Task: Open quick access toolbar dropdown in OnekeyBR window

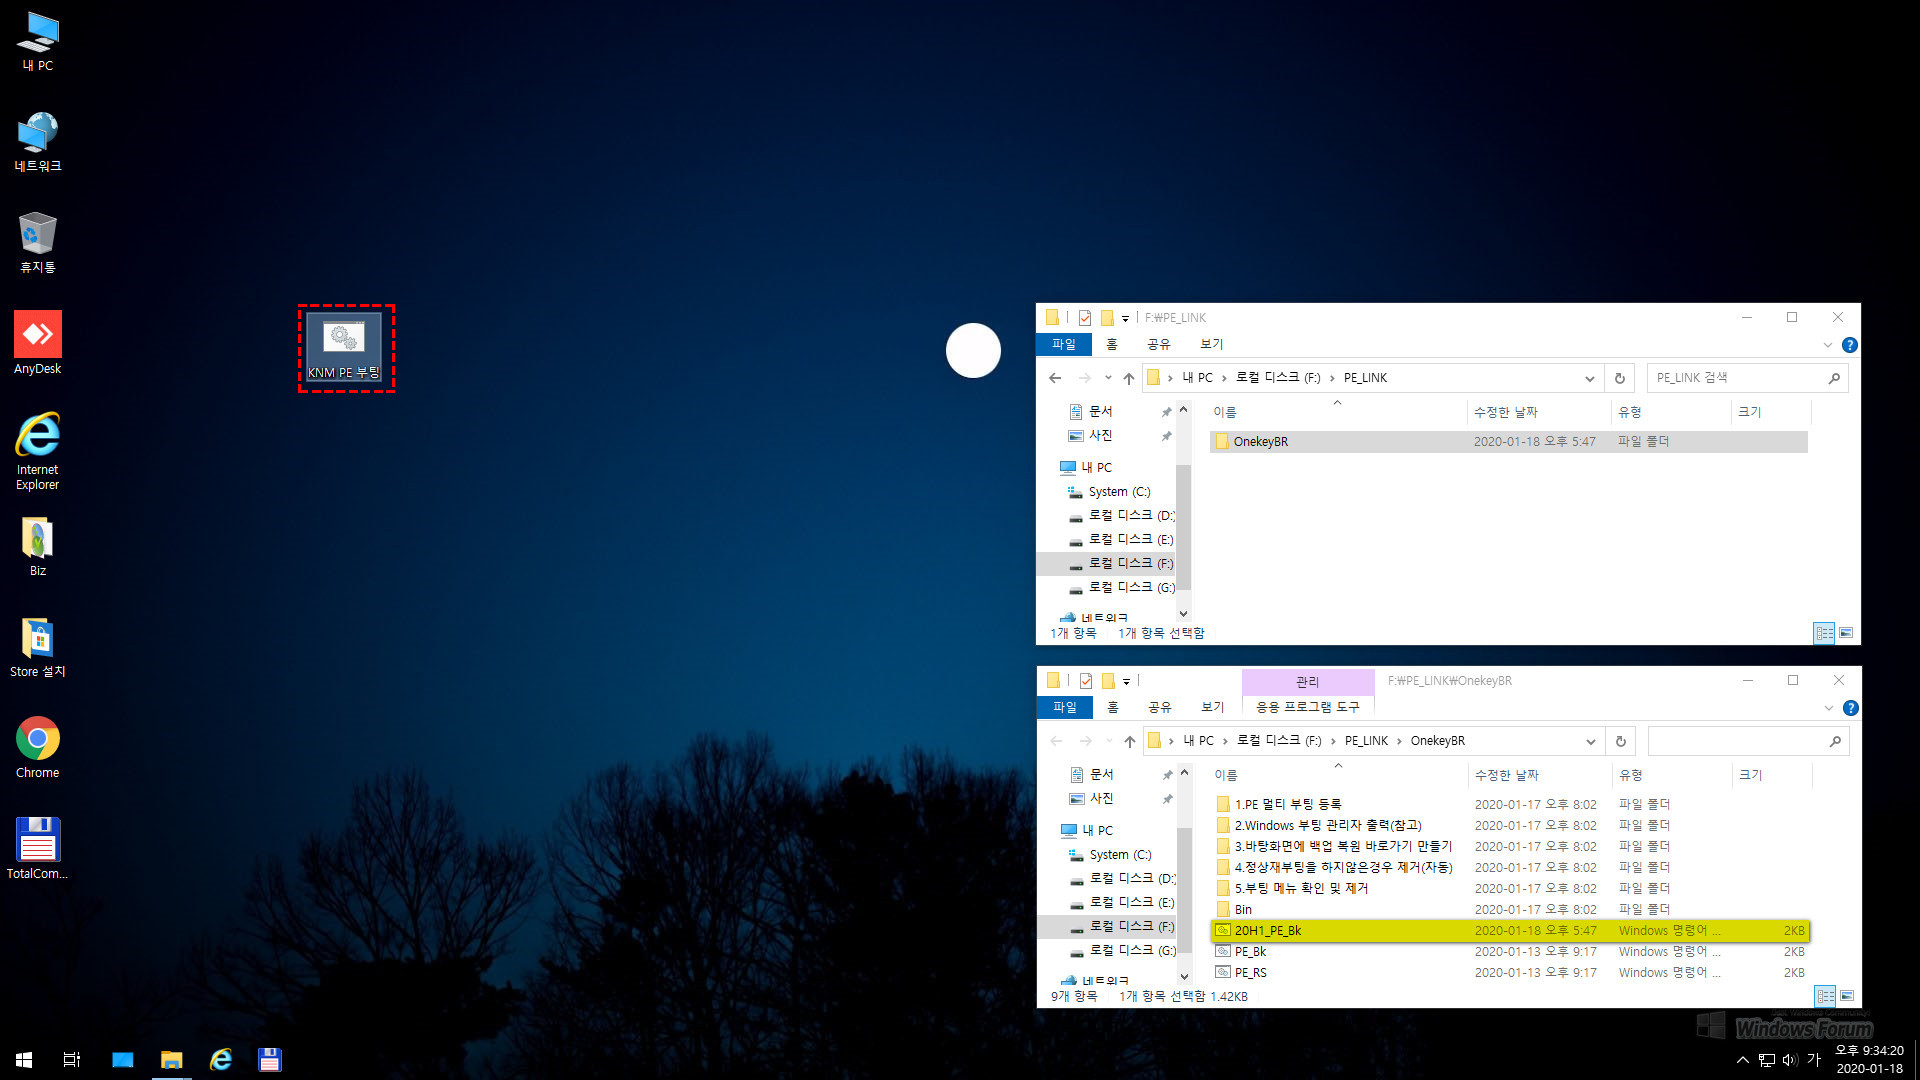Action: 1126,681
